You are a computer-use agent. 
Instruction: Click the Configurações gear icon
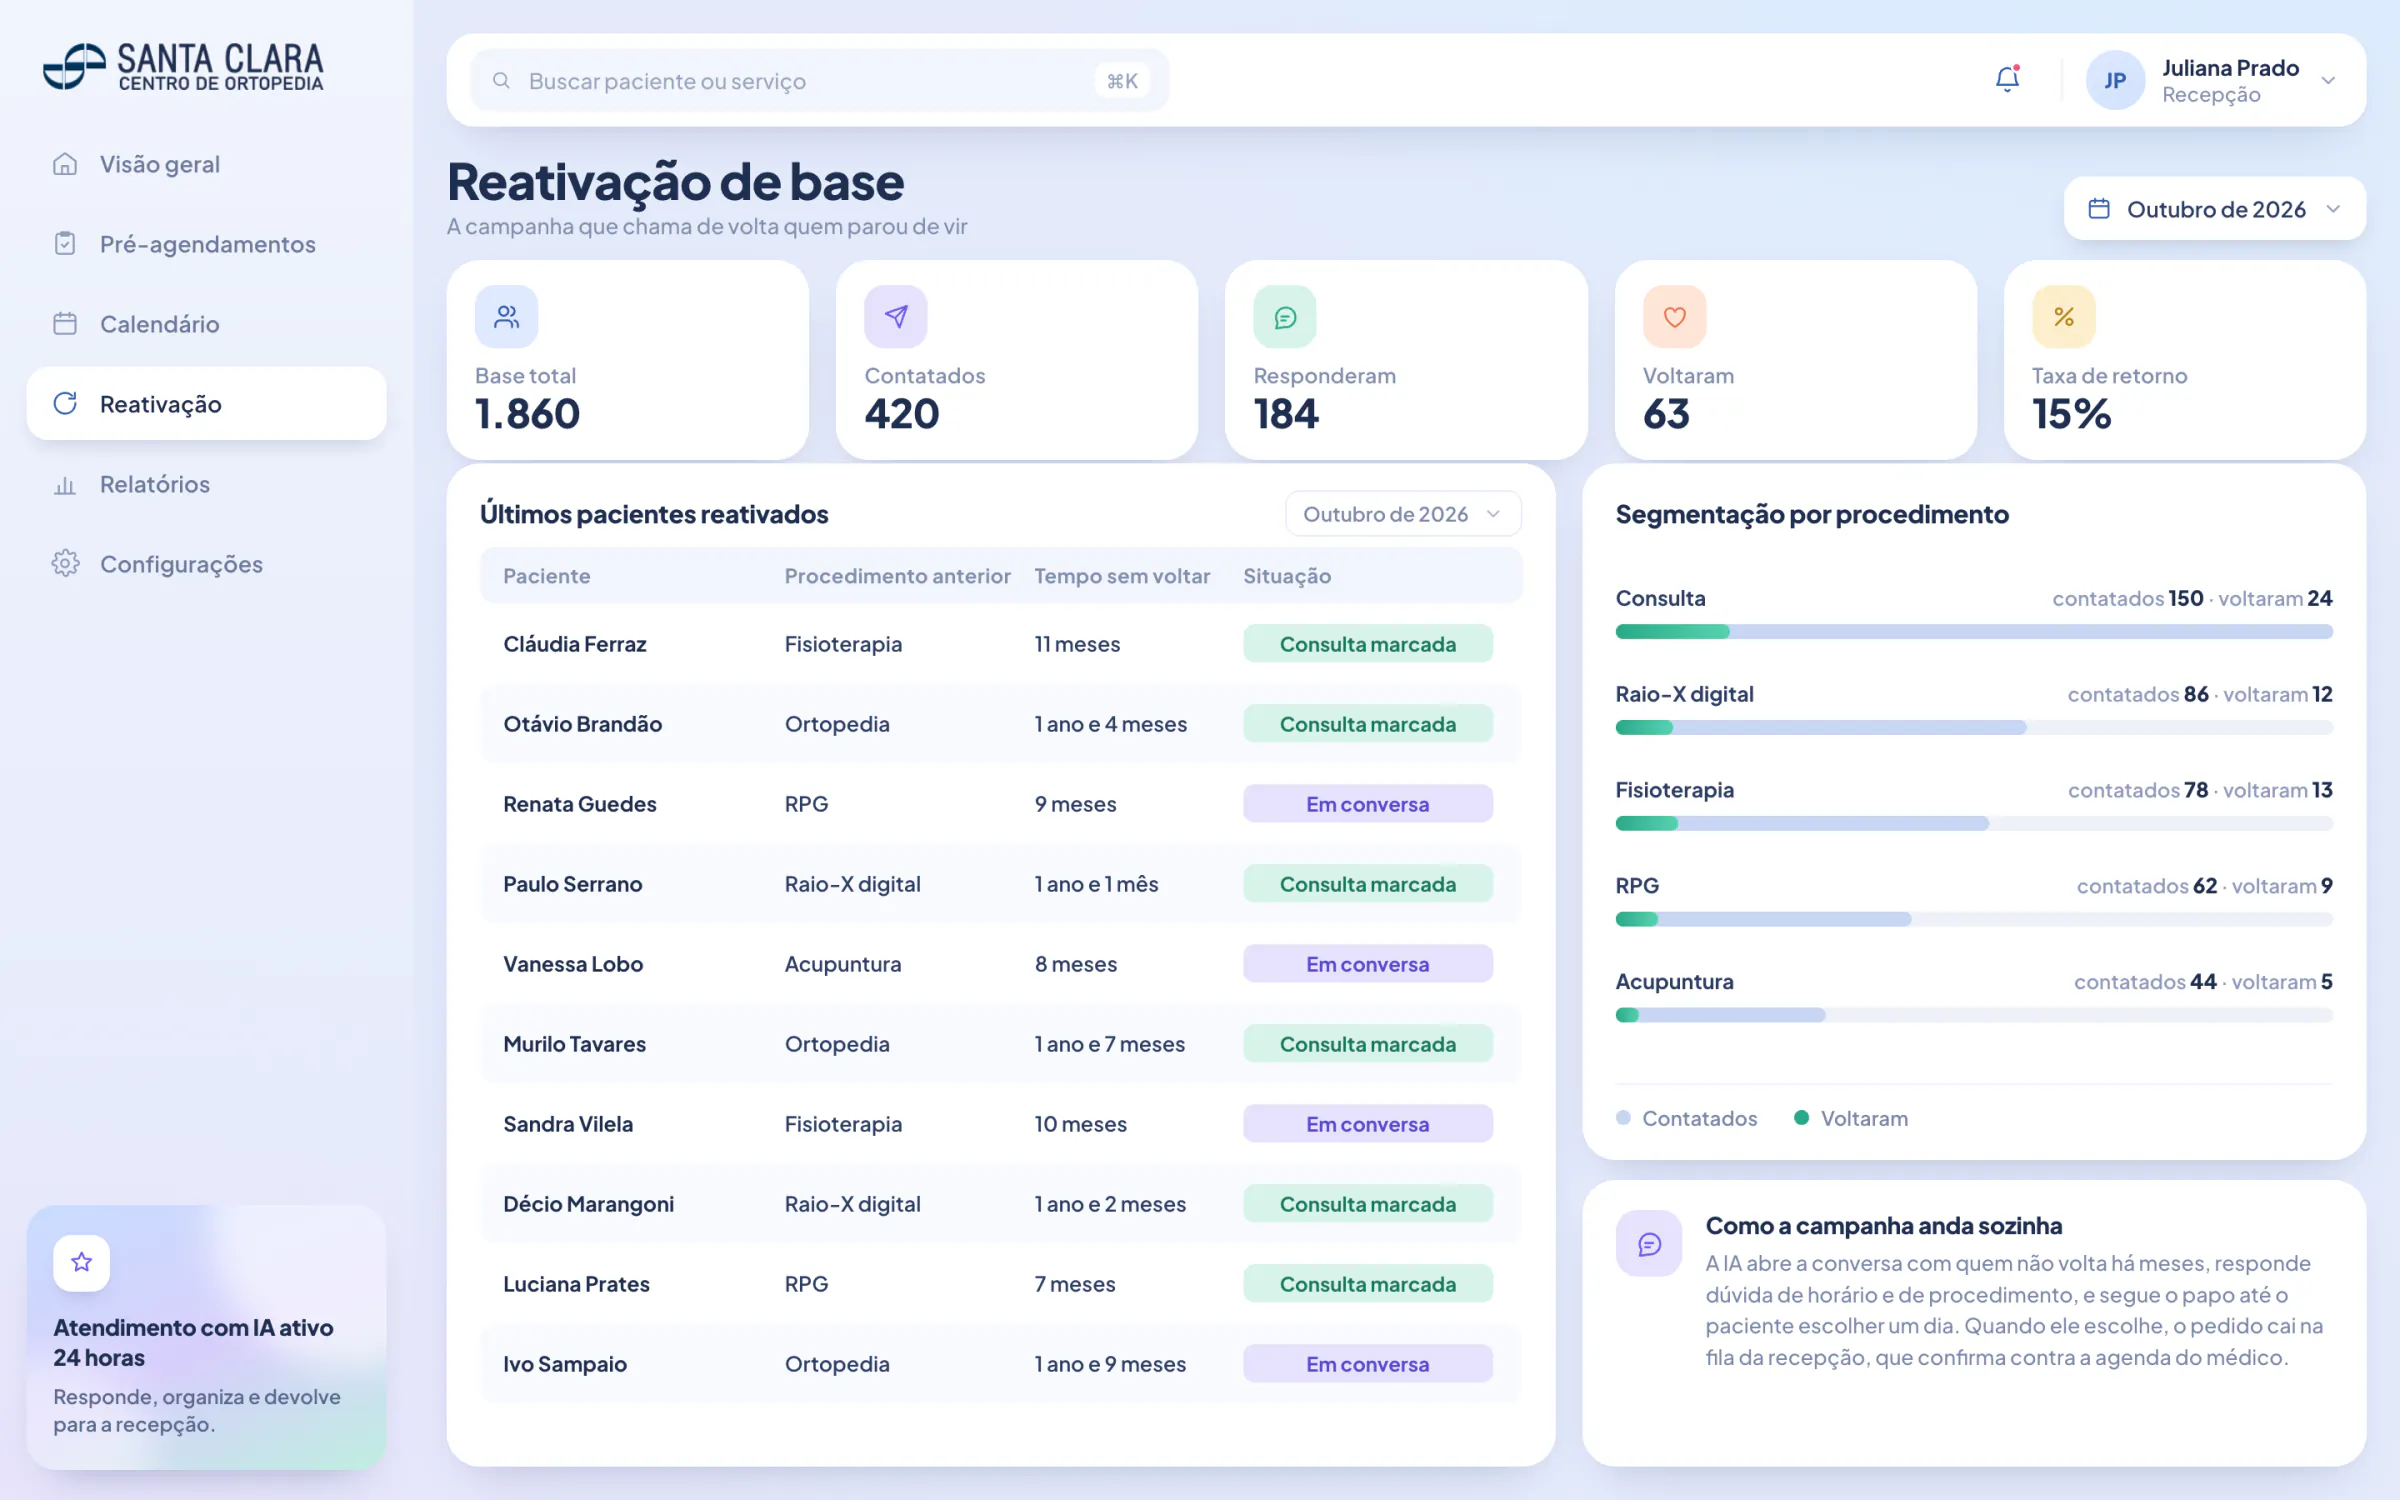(65, 564)
